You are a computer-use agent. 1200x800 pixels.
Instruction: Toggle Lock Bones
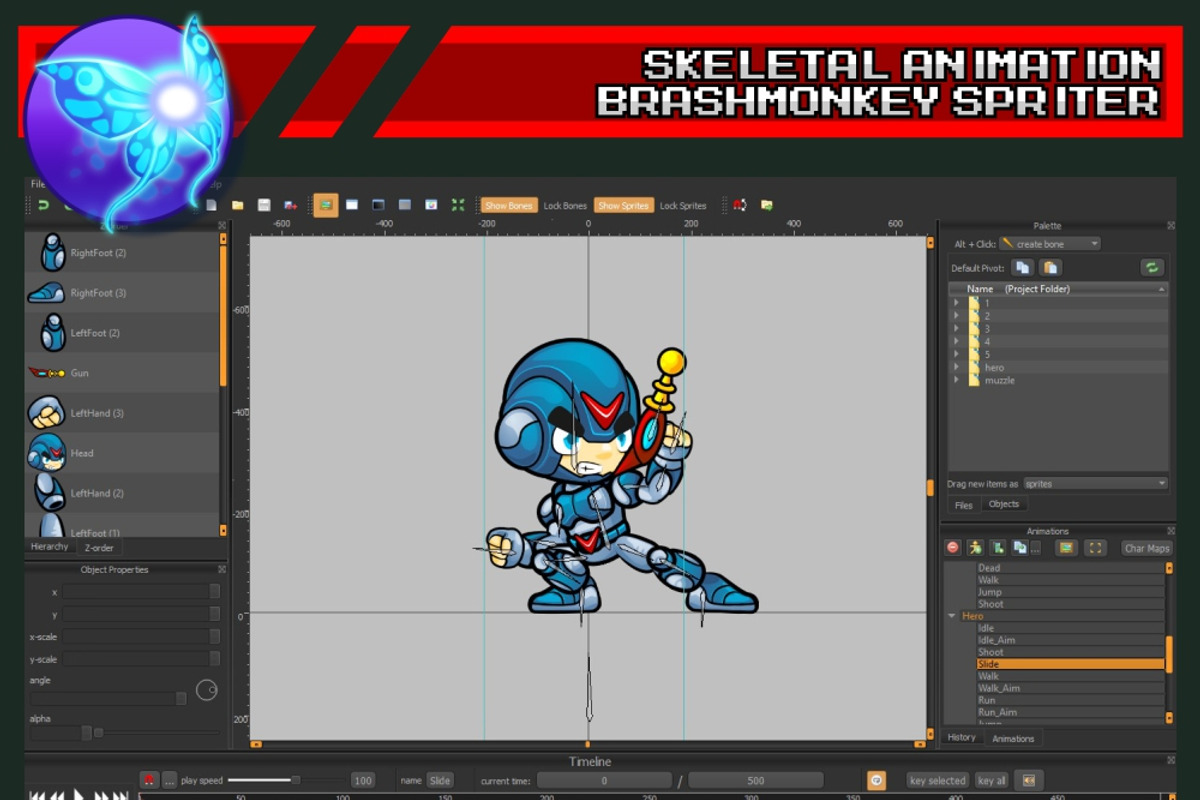pos(565,206)
